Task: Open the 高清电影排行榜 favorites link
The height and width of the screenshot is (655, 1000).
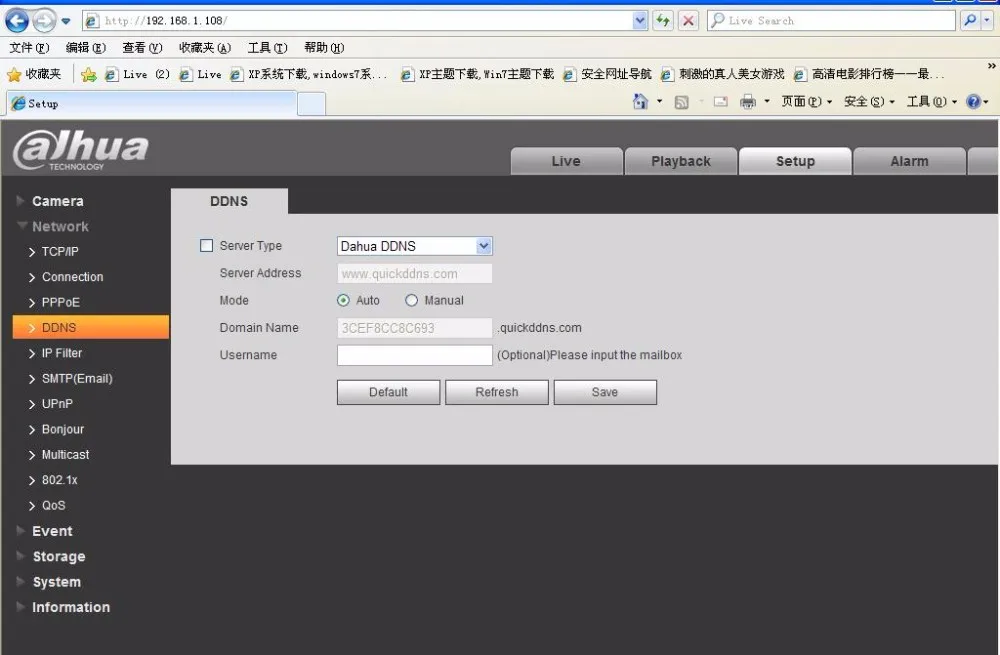Action: [870, 75]
